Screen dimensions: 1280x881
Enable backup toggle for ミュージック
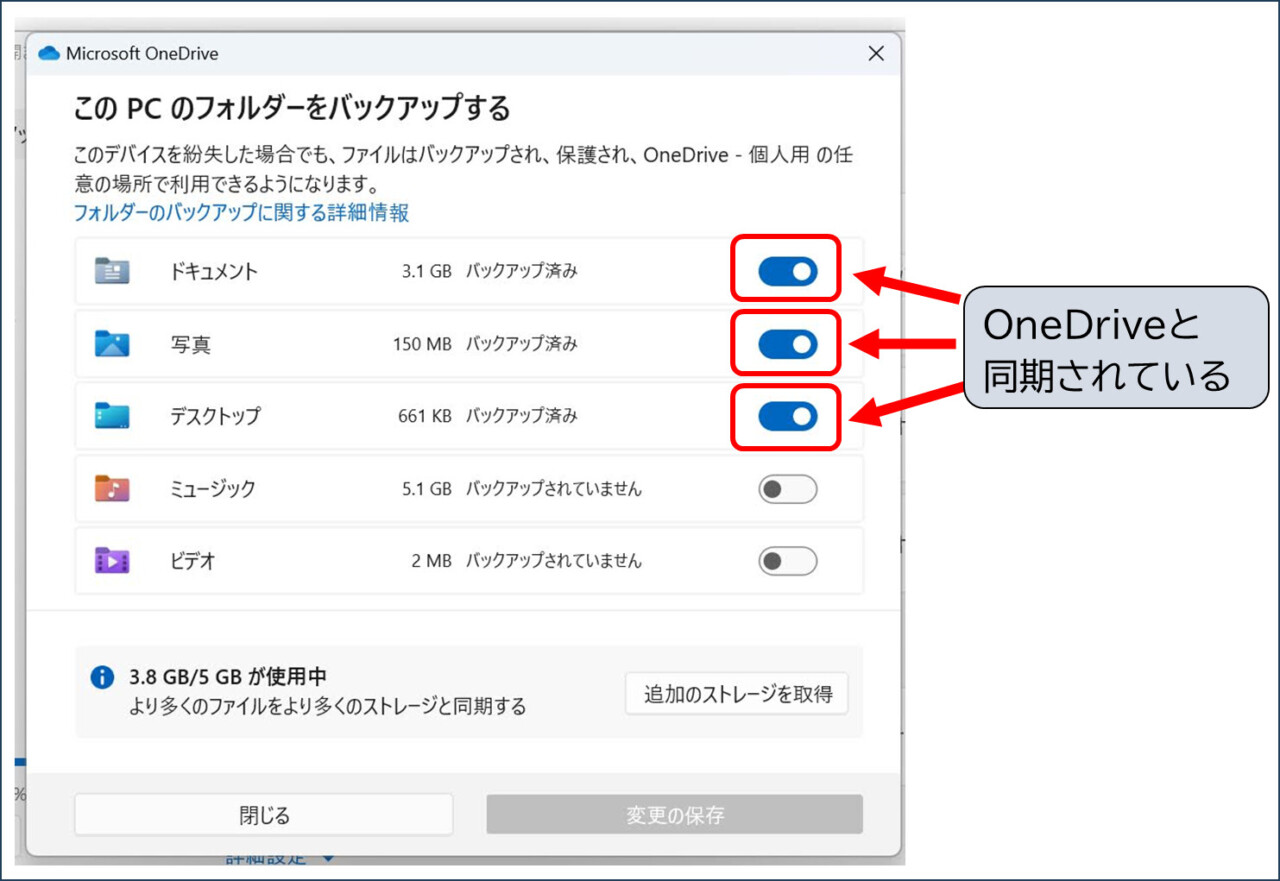pos(787,489)
